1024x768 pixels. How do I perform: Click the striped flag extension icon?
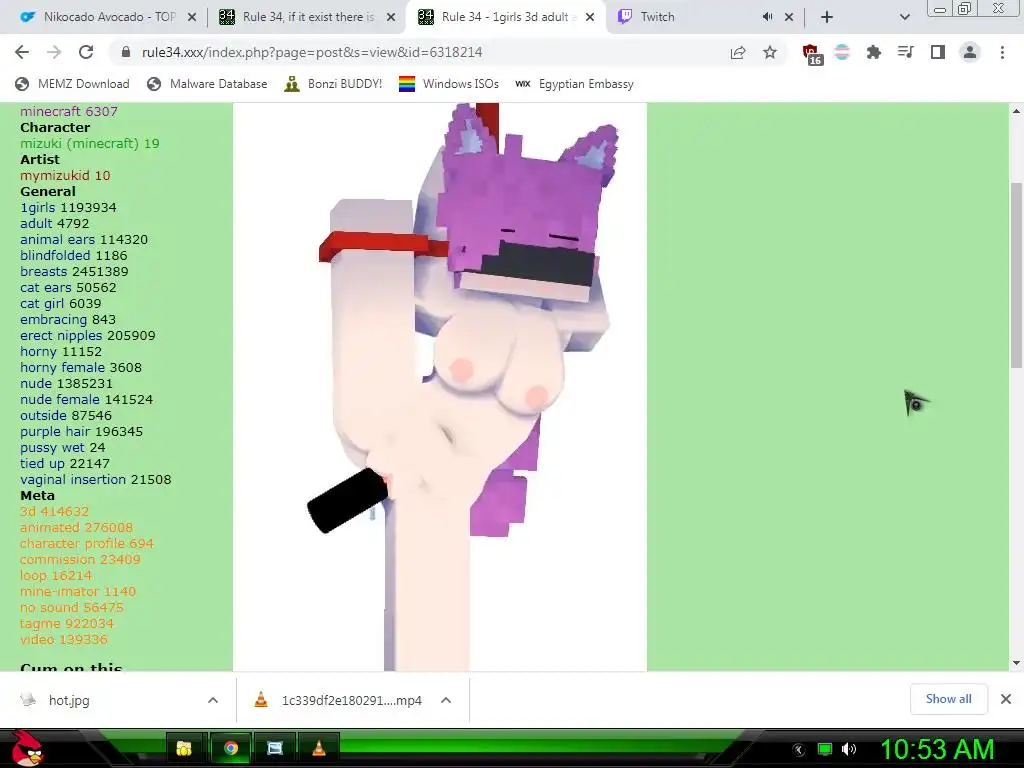[842, 52]
